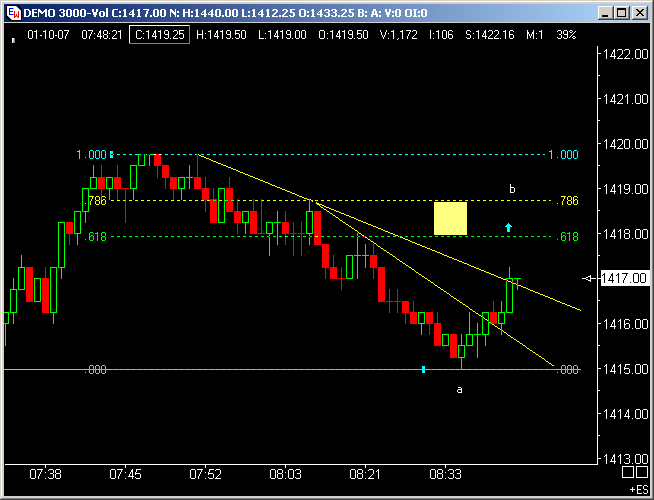654x500 pixels.
Task: Click the +ES symbol label
Action: pos(639,489)
